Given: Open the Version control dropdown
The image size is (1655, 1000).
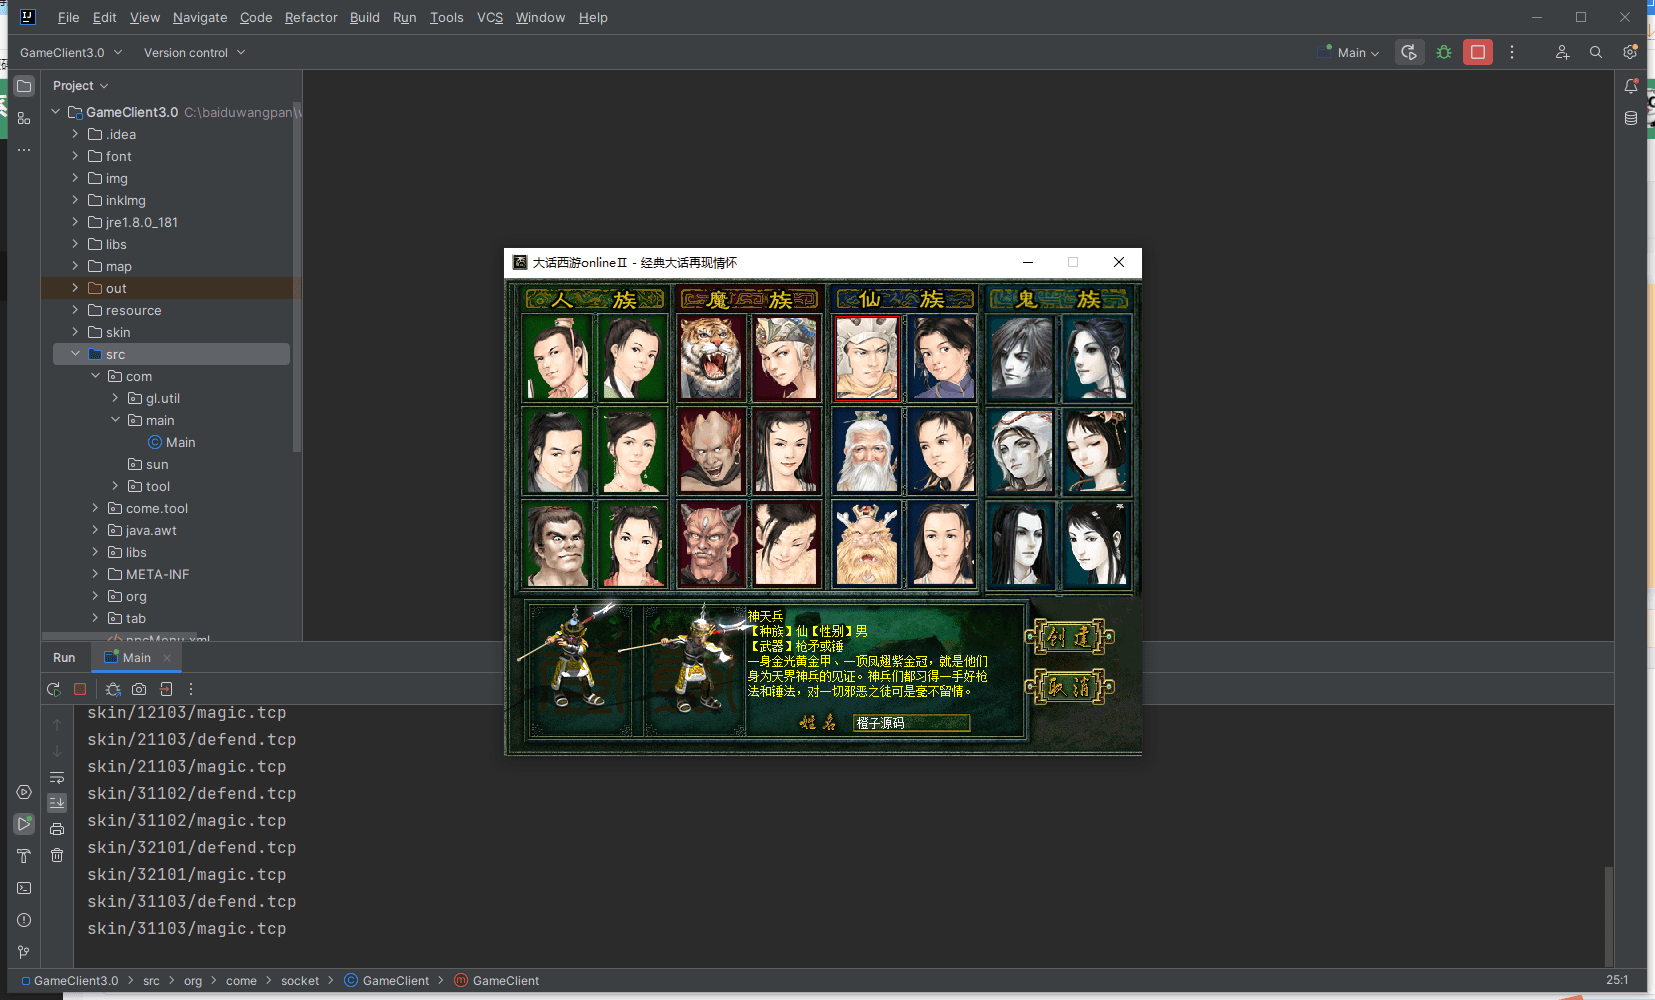Looking at the screenshot, I should (194, 53).
